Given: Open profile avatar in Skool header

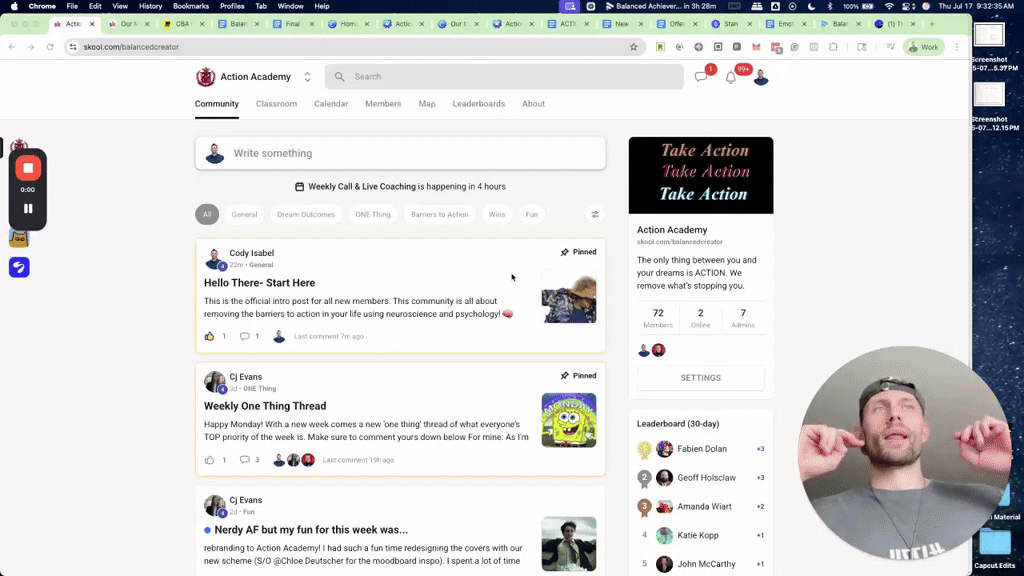Looking at the screenshot, I should 761,77.
